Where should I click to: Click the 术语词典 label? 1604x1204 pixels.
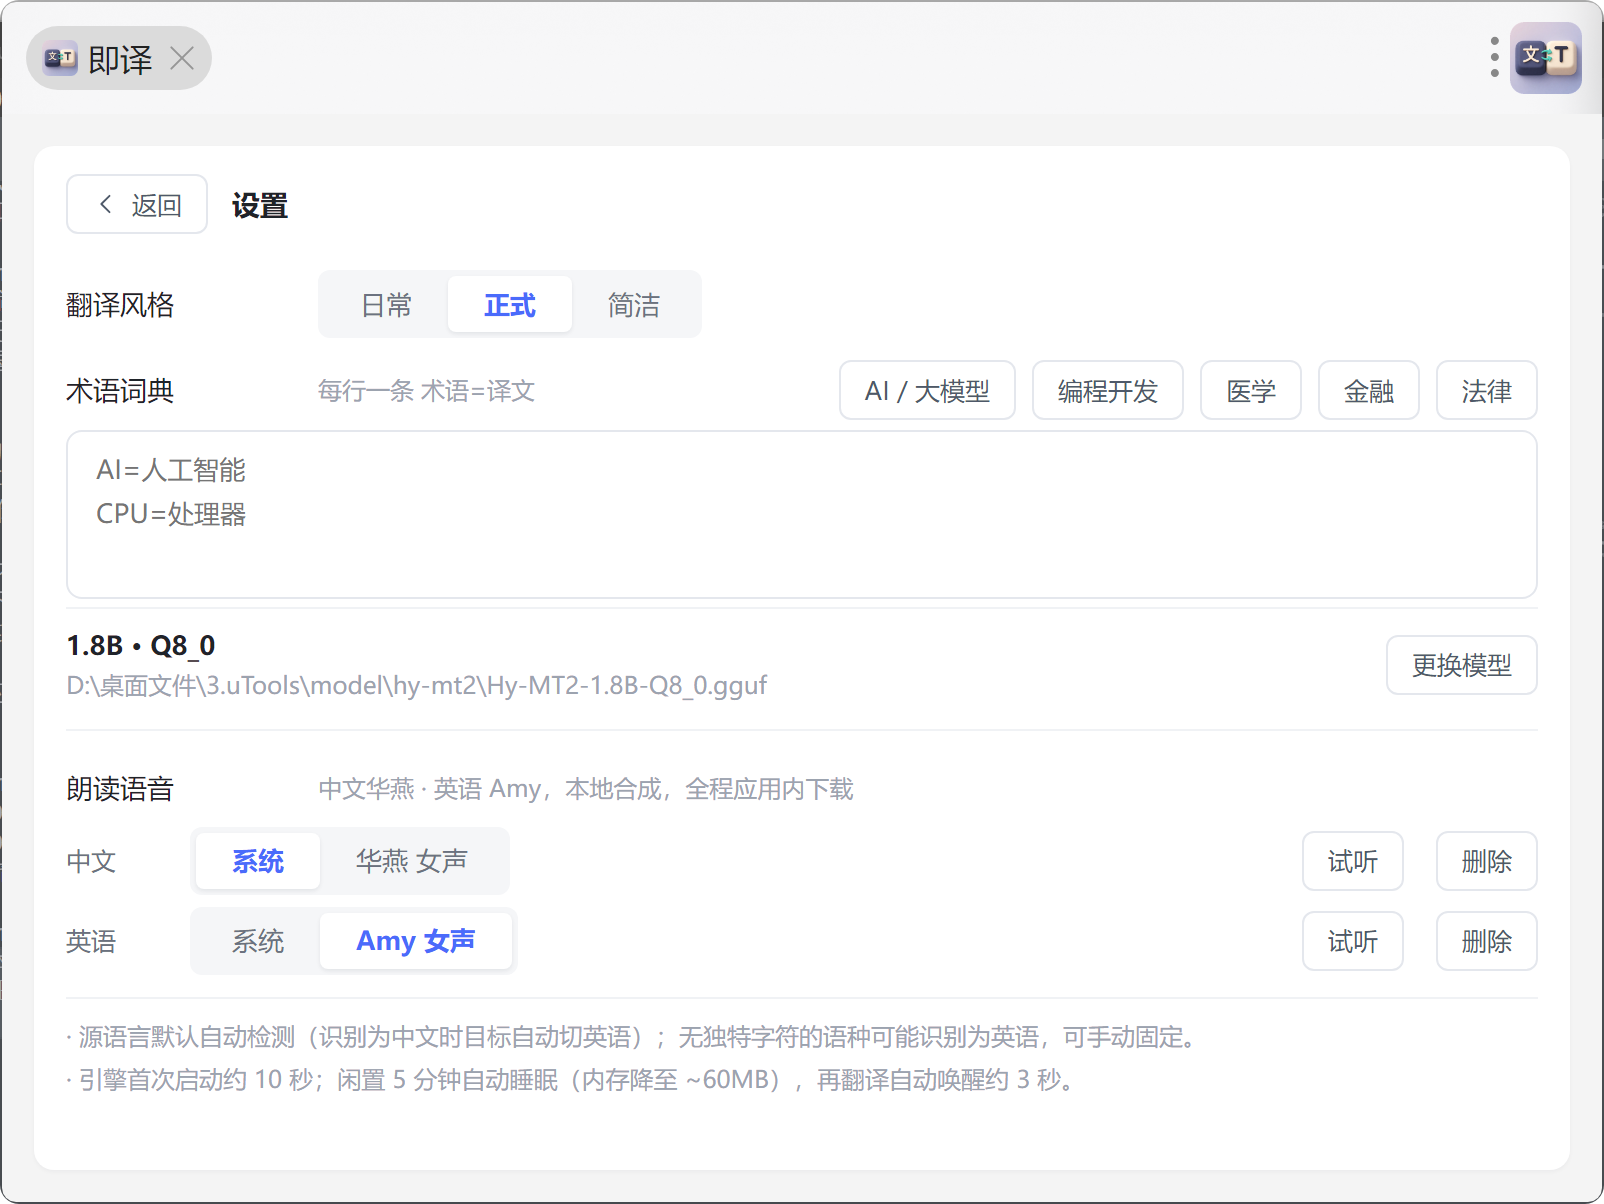(120, 391)
